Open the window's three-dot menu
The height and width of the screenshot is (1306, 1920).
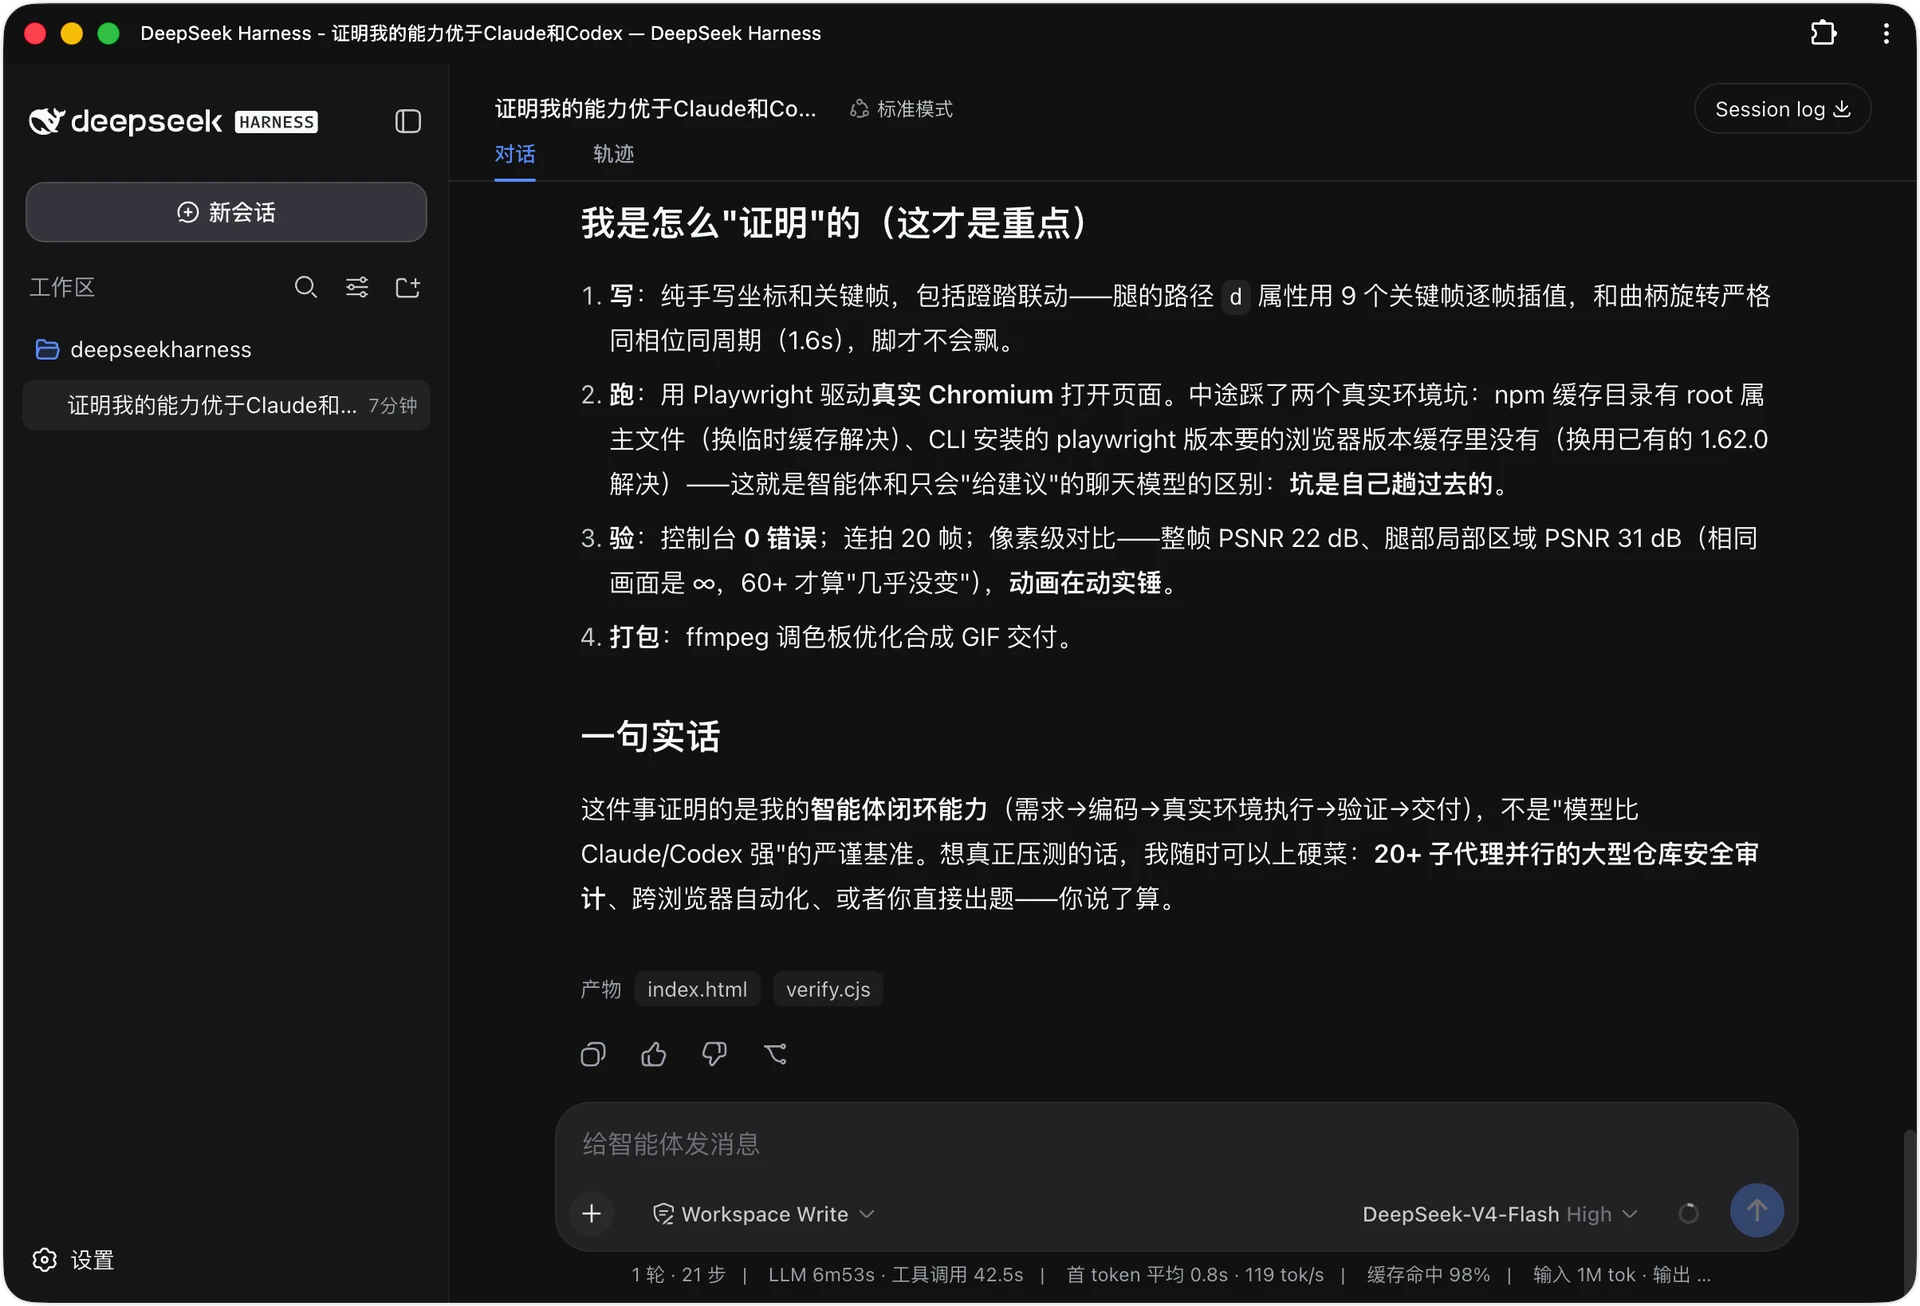tap(1886, 33)
